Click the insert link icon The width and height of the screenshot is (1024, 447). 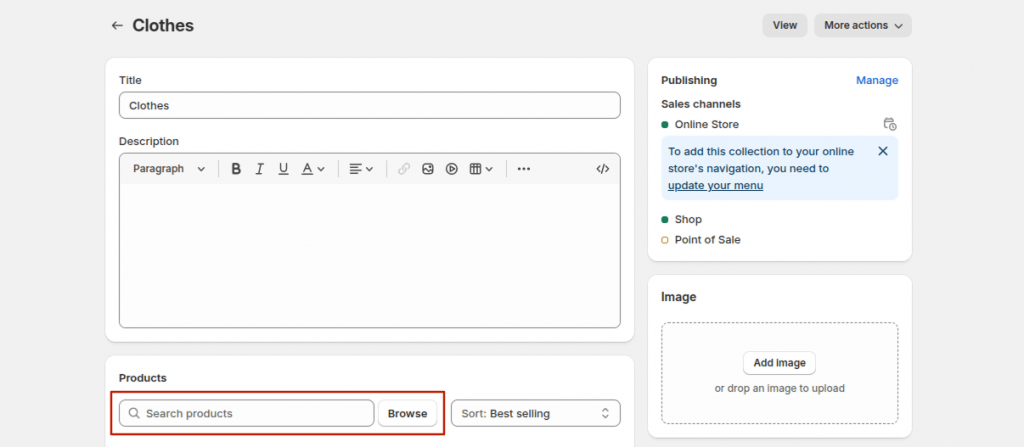404,169
